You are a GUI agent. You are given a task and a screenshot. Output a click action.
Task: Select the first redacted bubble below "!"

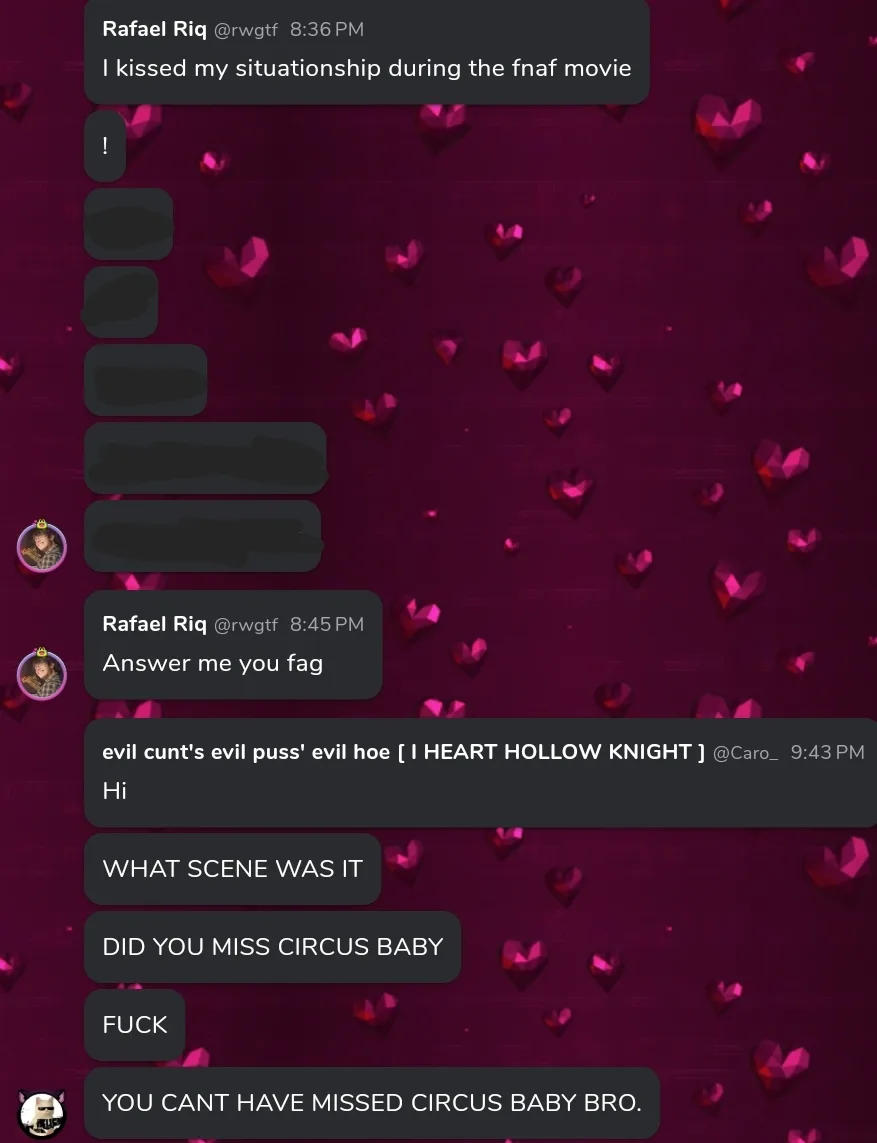[128, 224]
